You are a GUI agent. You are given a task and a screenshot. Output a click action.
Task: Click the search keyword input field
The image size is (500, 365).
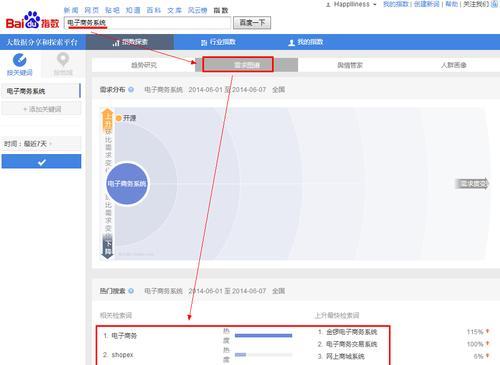(x=147, y=23)
